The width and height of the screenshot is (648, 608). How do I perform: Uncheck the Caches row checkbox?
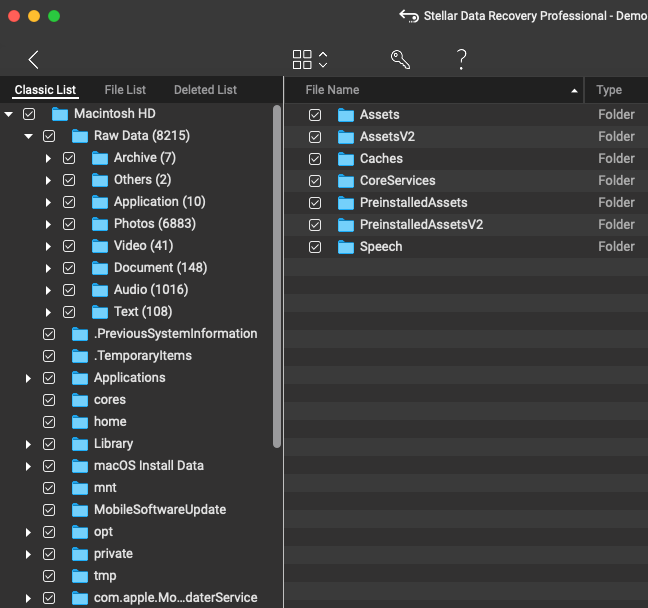coord(315,159)
